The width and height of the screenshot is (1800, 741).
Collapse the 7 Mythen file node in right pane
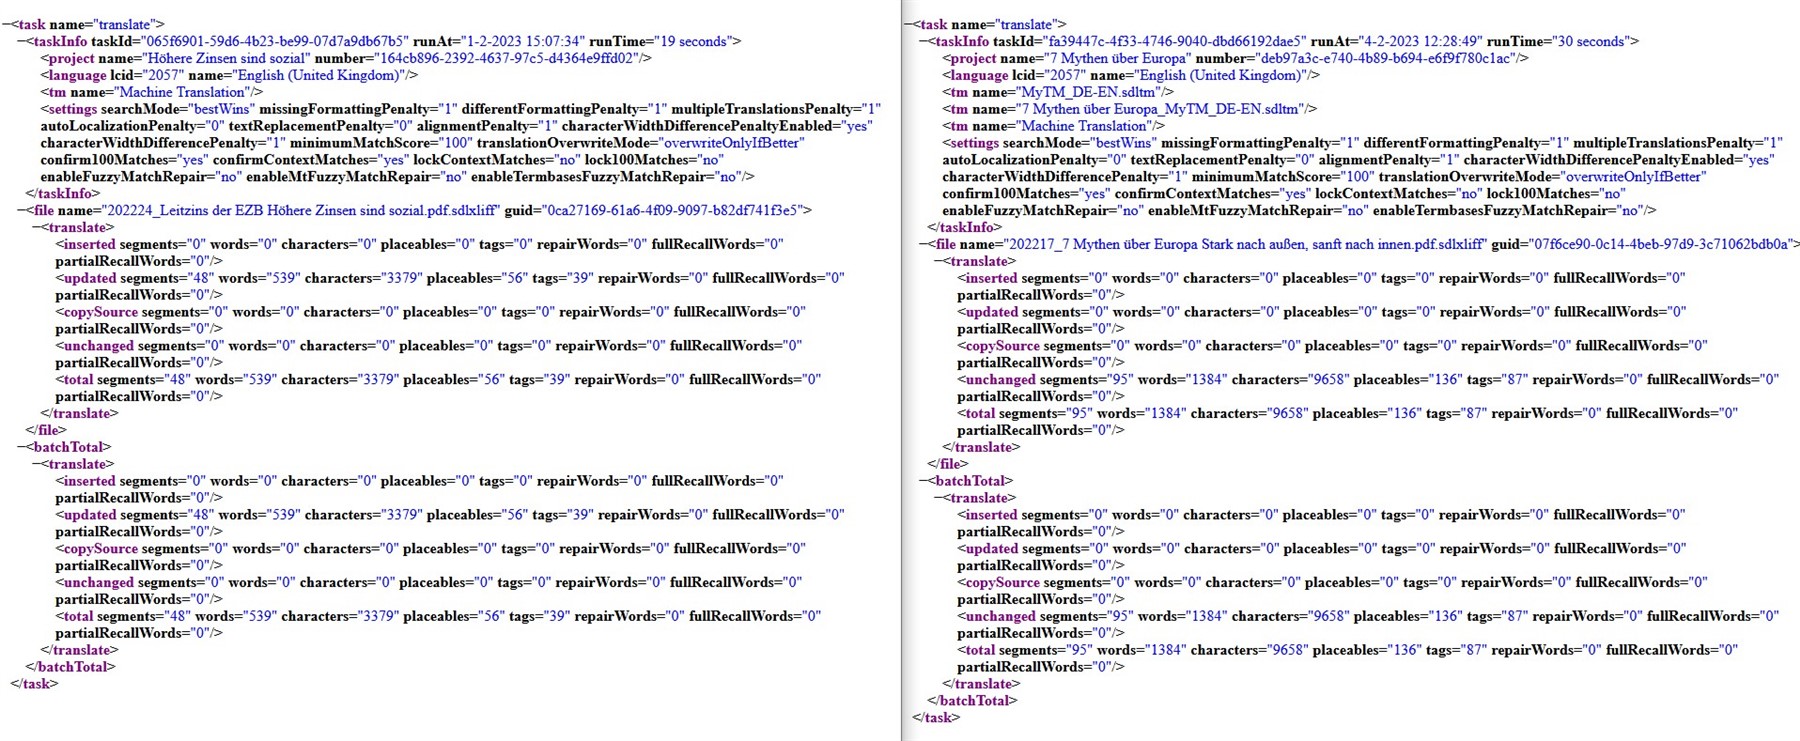(924, 244)
